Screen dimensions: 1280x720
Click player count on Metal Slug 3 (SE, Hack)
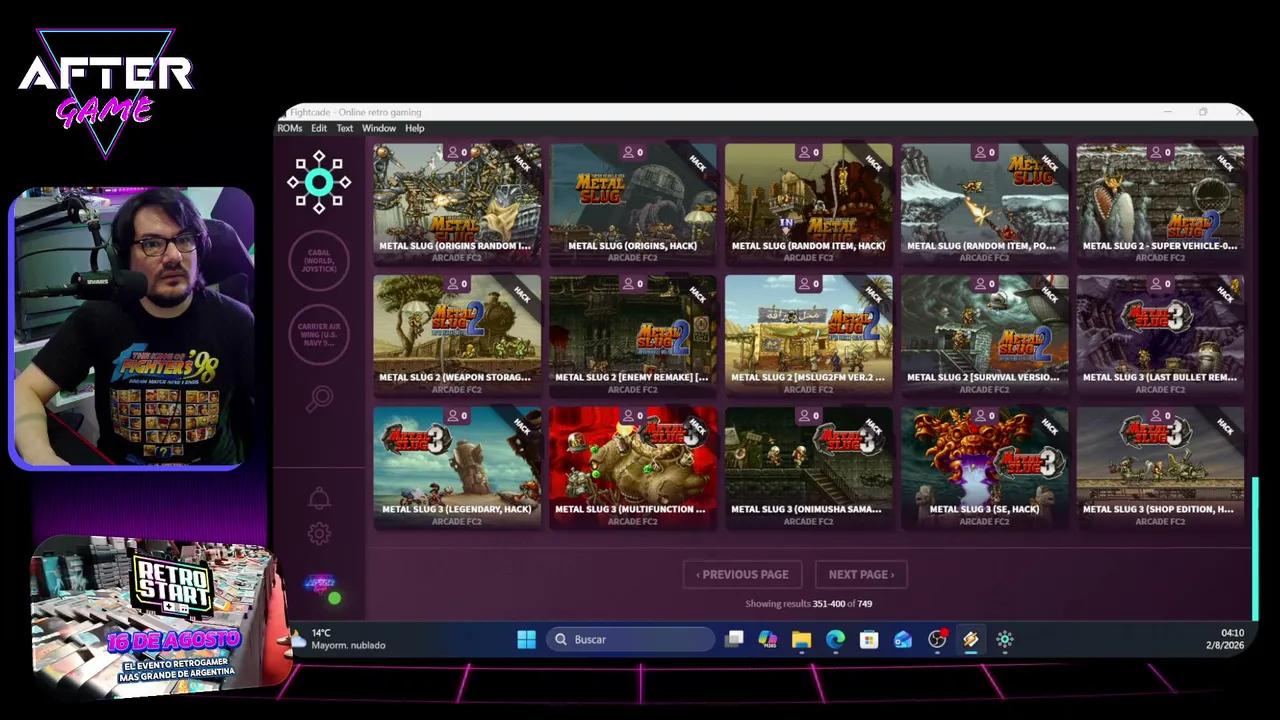985,416
